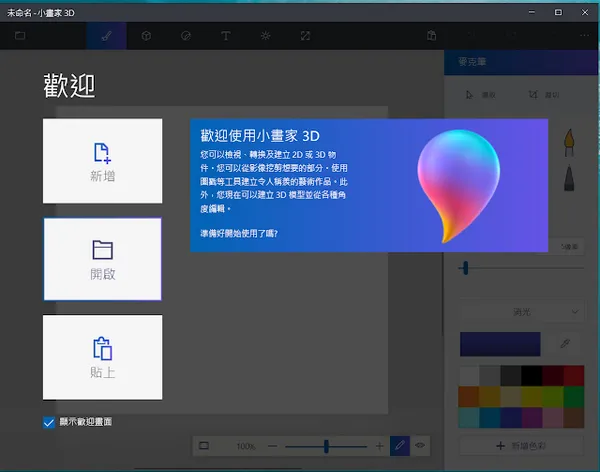Click the zoom in plus button

coord(379,445)
